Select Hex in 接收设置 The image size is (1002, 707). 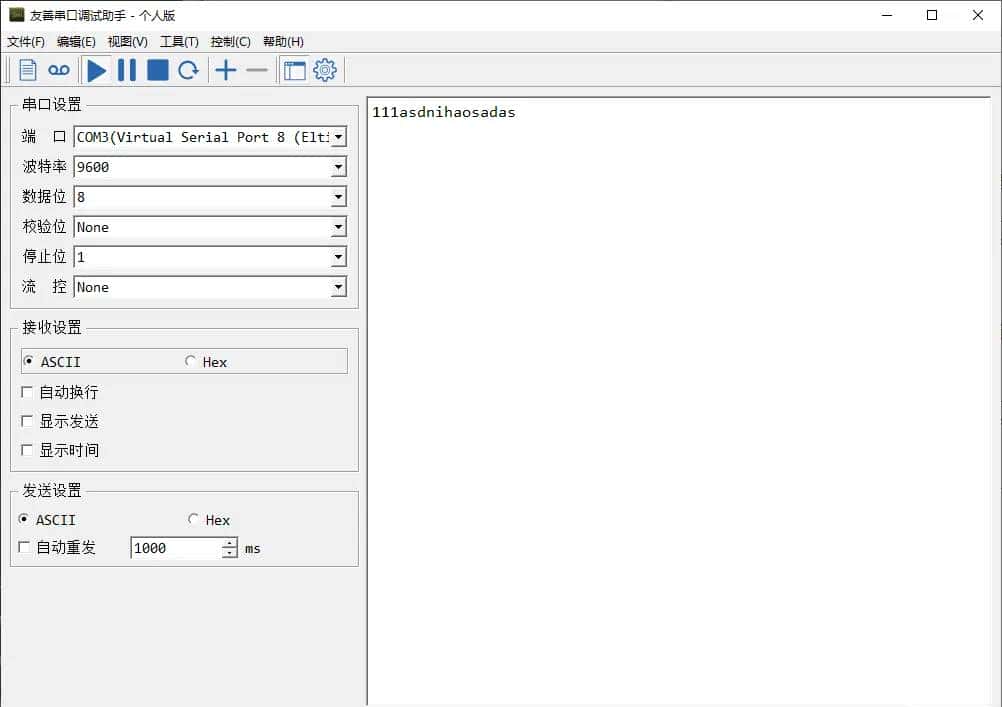pyautogui.click(x=206, y=362)
